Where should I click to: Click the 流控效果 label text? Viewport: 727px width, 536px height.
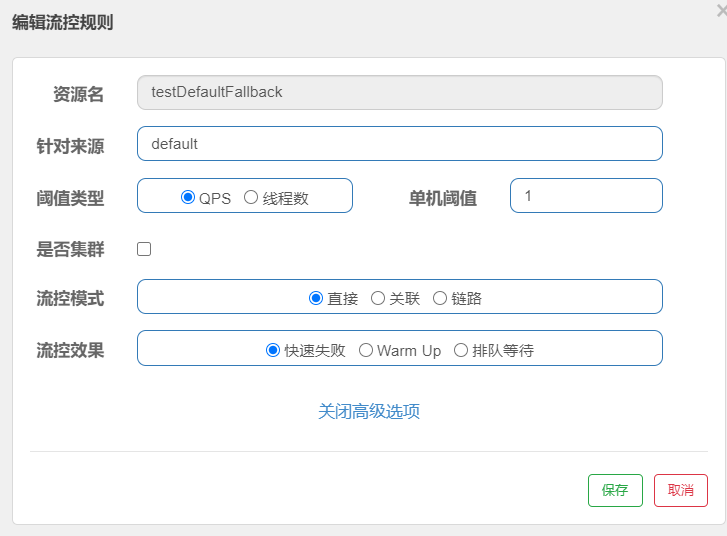(70, 350)
